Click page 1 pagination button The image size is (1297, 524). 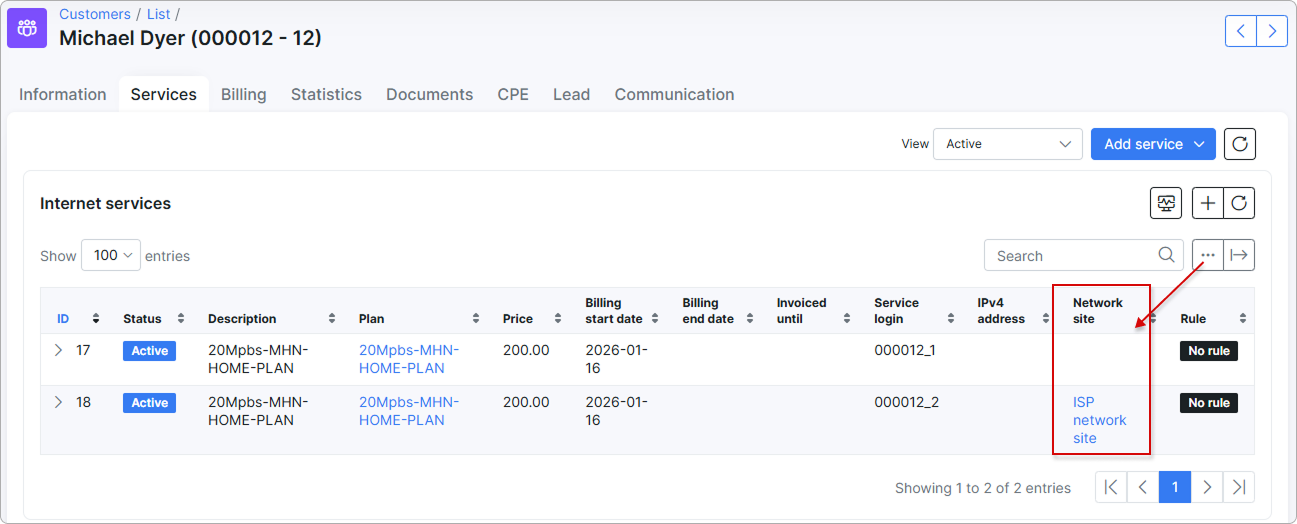(x=1175, y=487)
